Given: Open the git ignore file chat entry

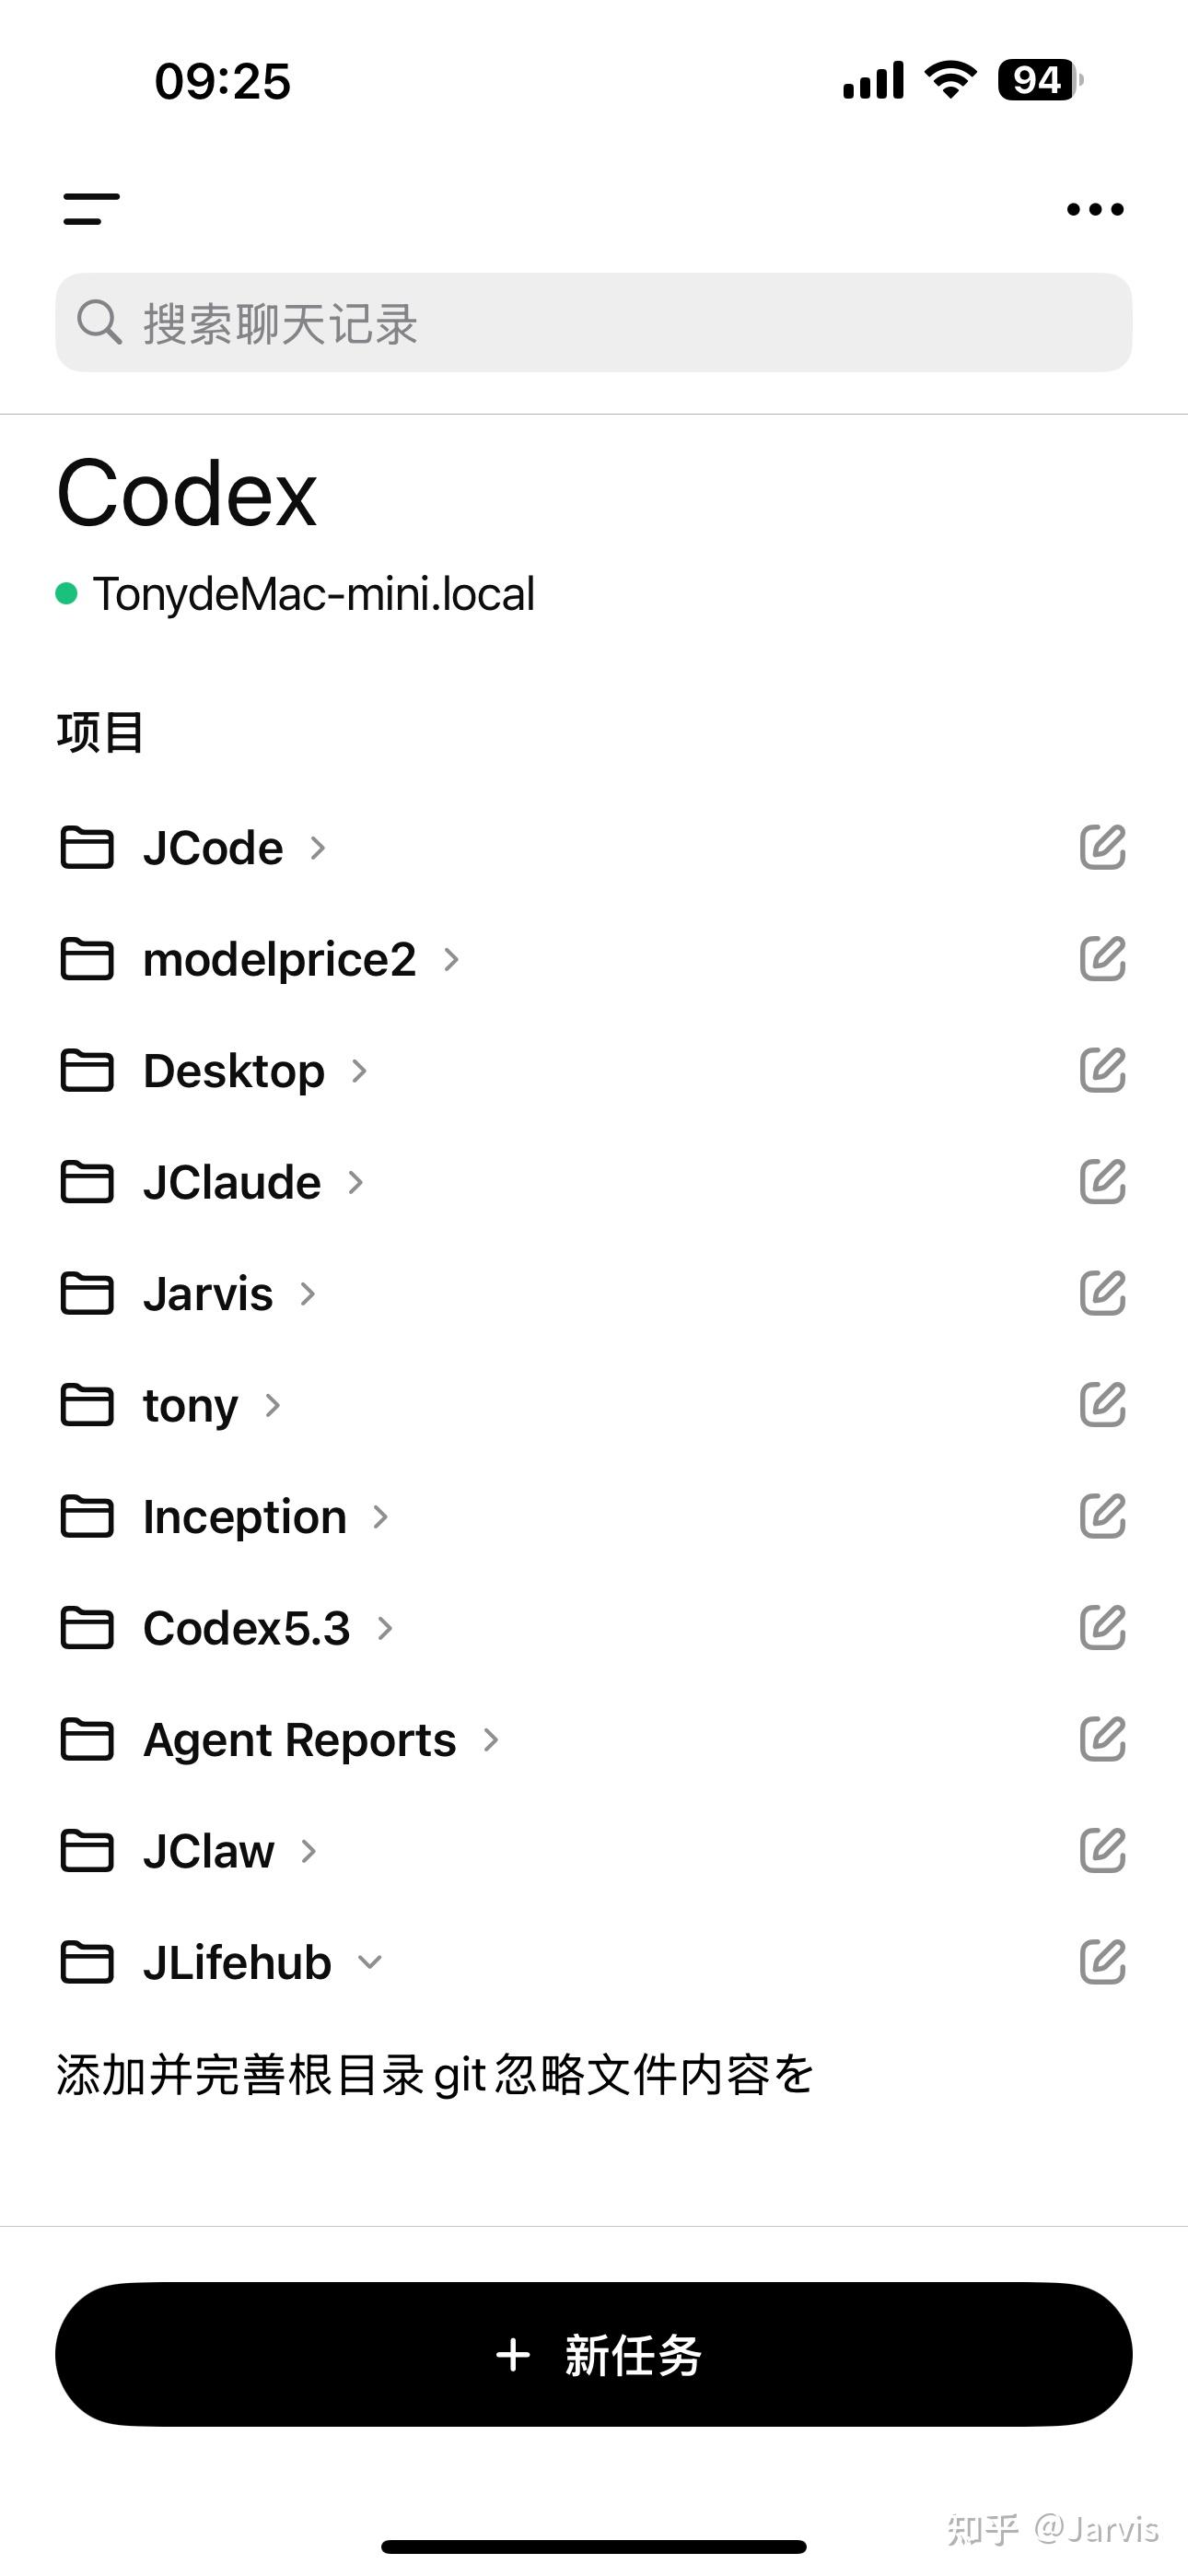Looking at the screenshot, I should pos(434,2074).
